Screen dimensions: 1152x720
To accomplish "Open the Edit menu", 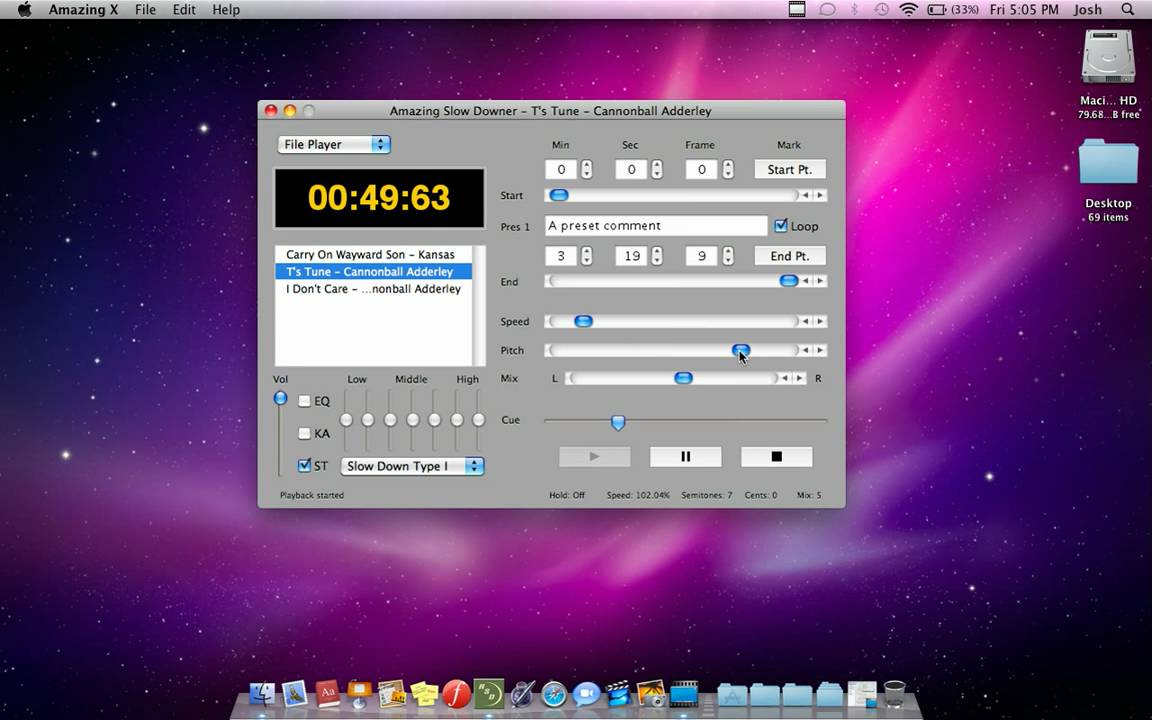I will pos(184,10).
